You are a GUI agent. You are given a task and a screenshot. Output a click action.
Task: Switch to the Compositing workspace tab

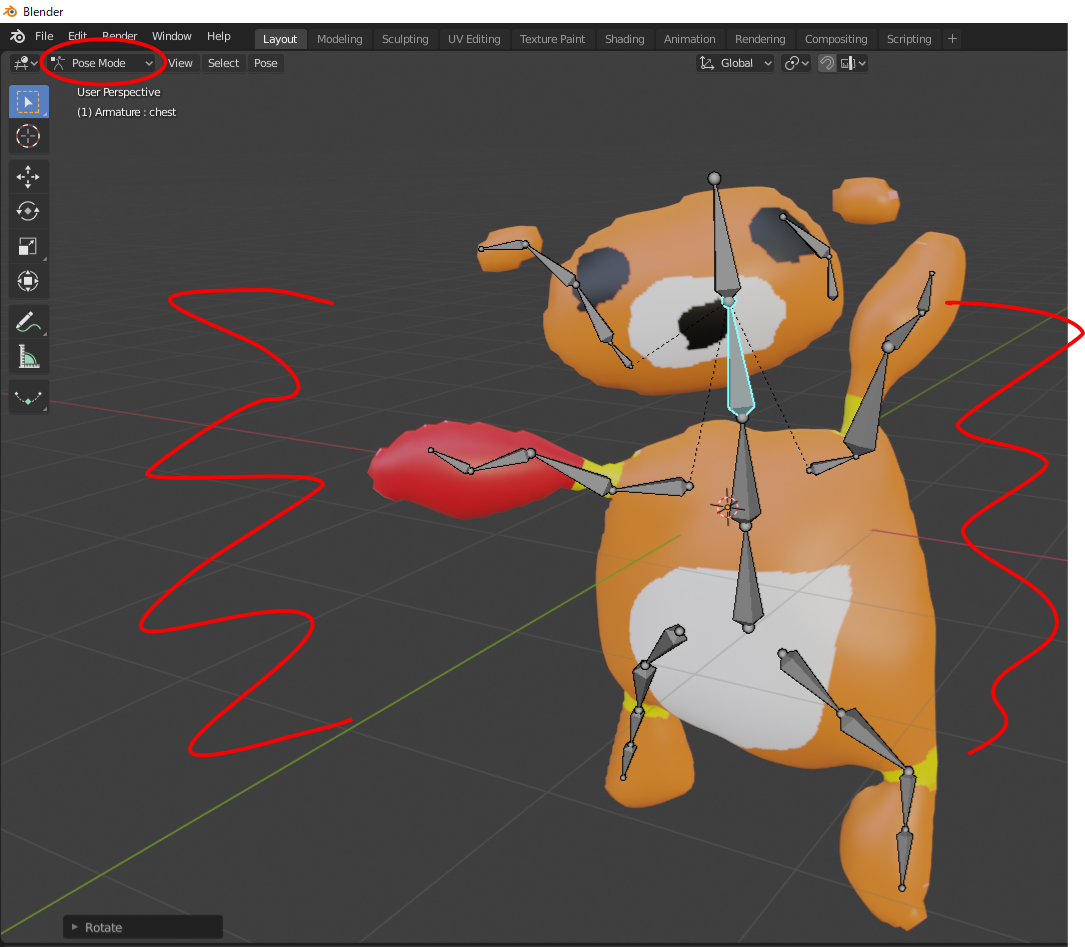pos(836,39)
